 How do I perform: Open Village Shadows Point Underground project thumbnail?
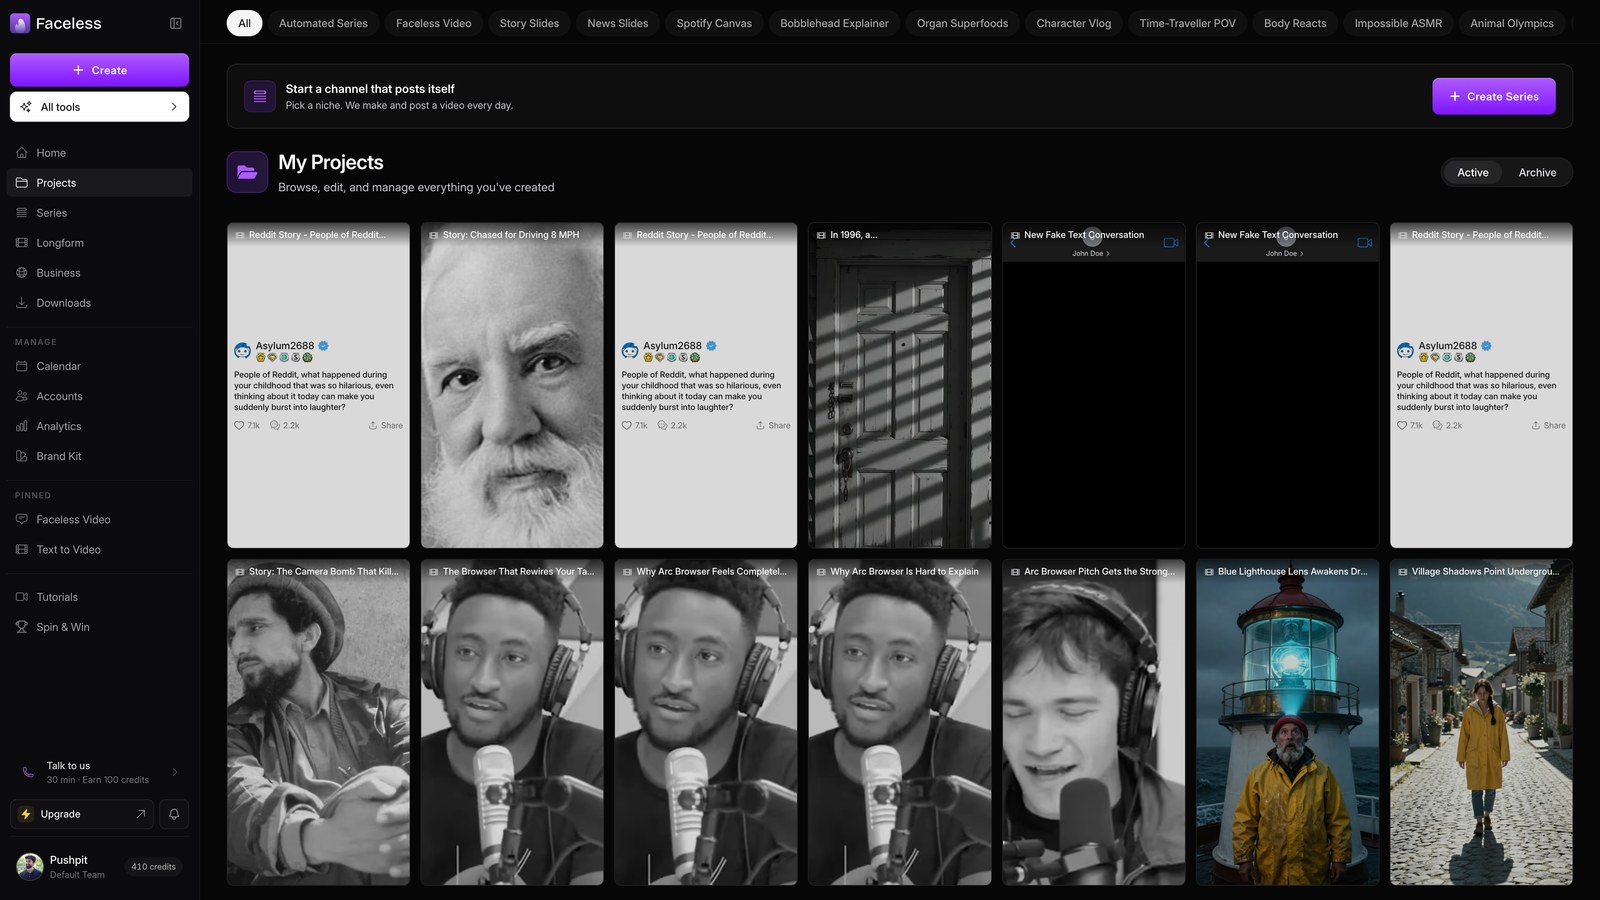1481,722
